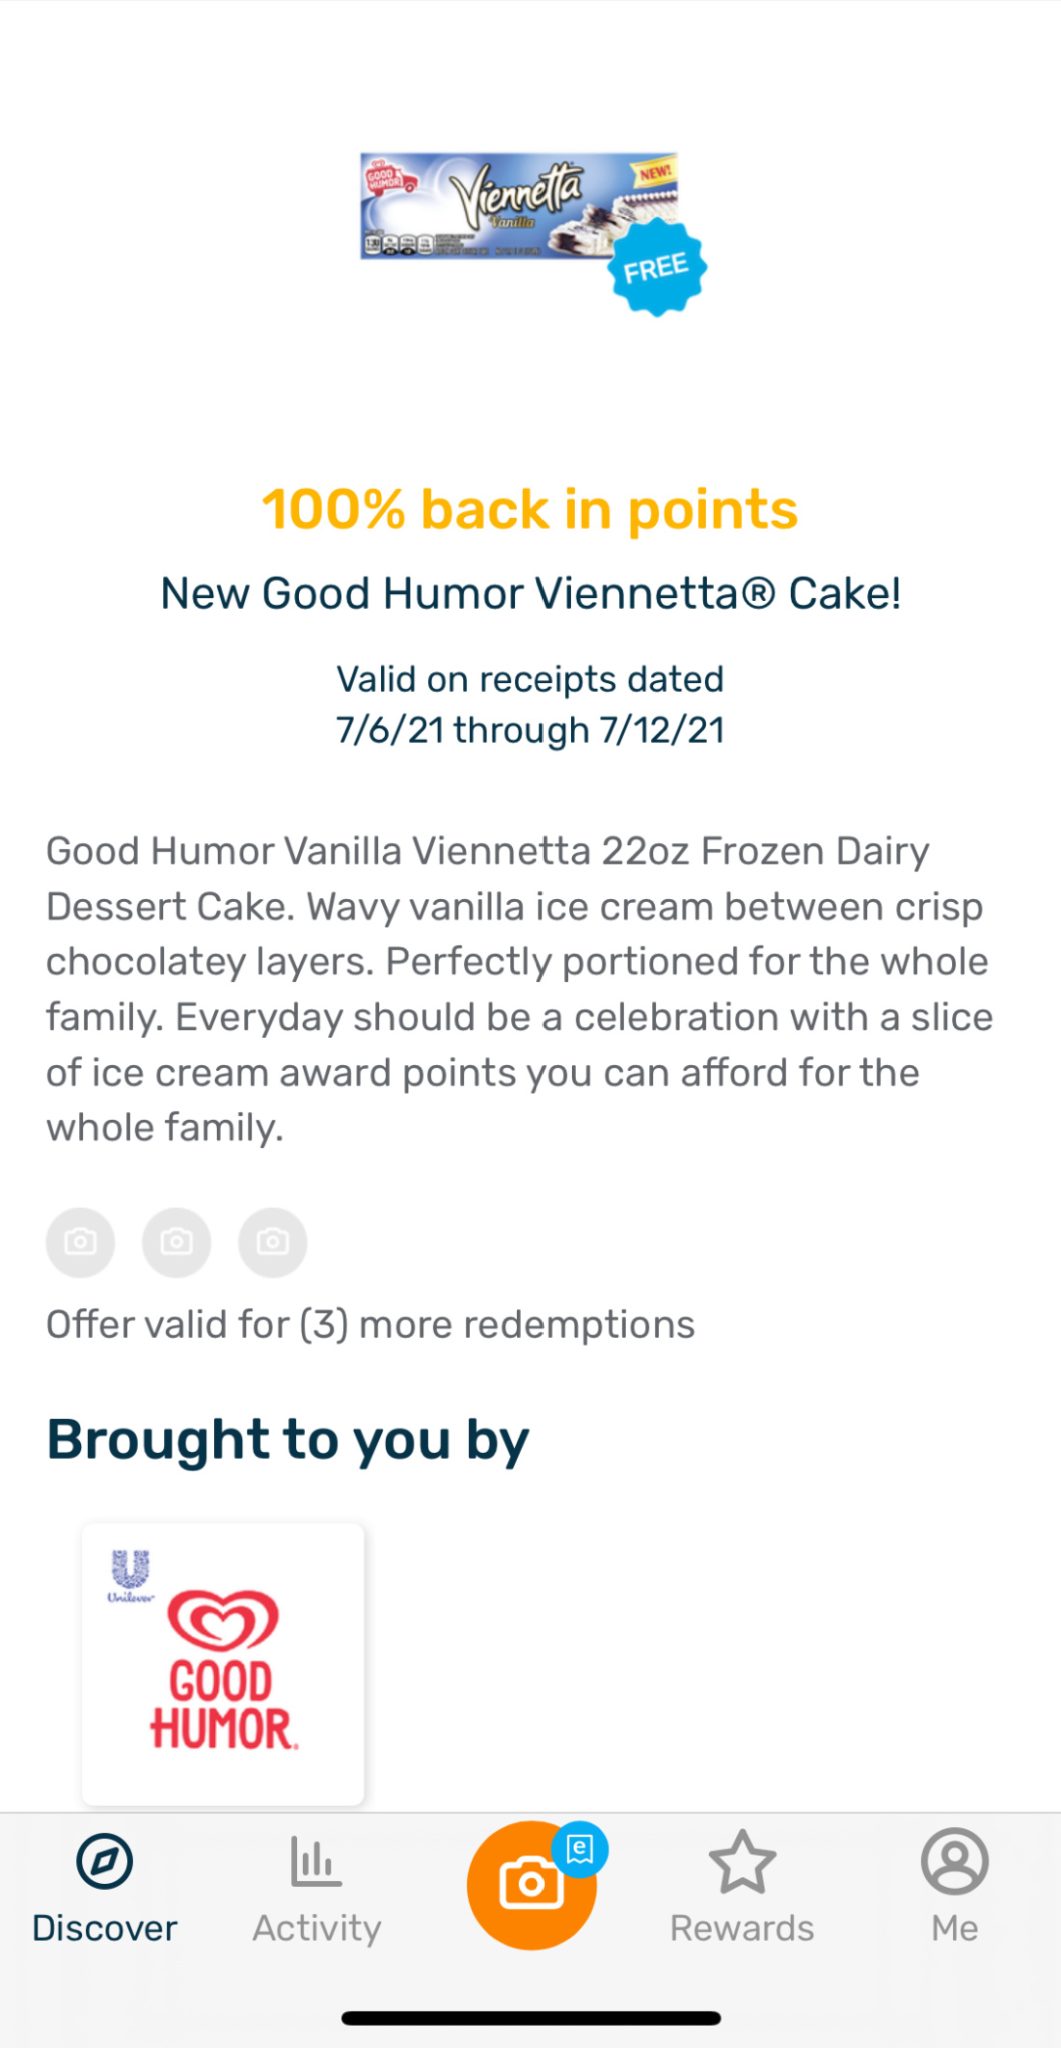Tap the Rewards star icon
This screenshot has width=1061, height=2048.
(742, 1861)
